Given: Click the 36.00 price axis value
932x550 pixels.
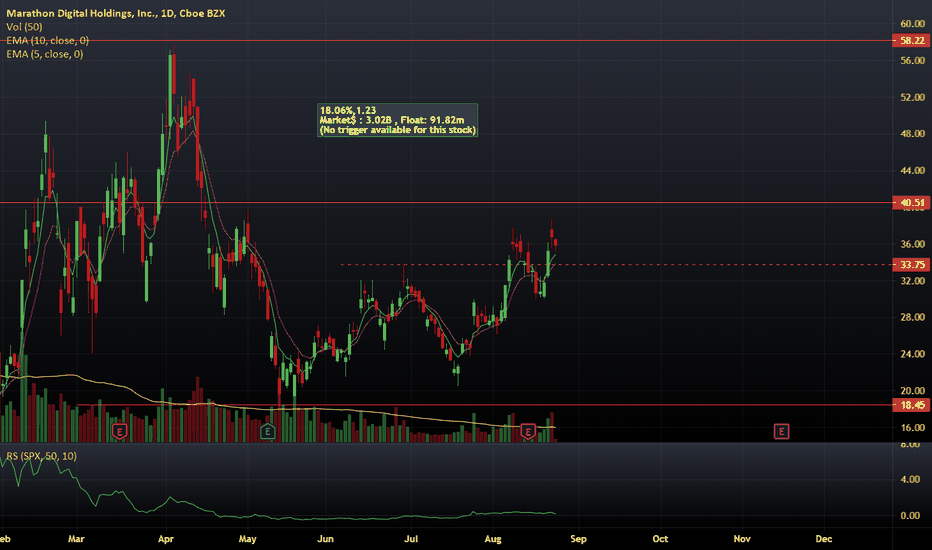Looking at the screenshot, I should pos(912,244).
